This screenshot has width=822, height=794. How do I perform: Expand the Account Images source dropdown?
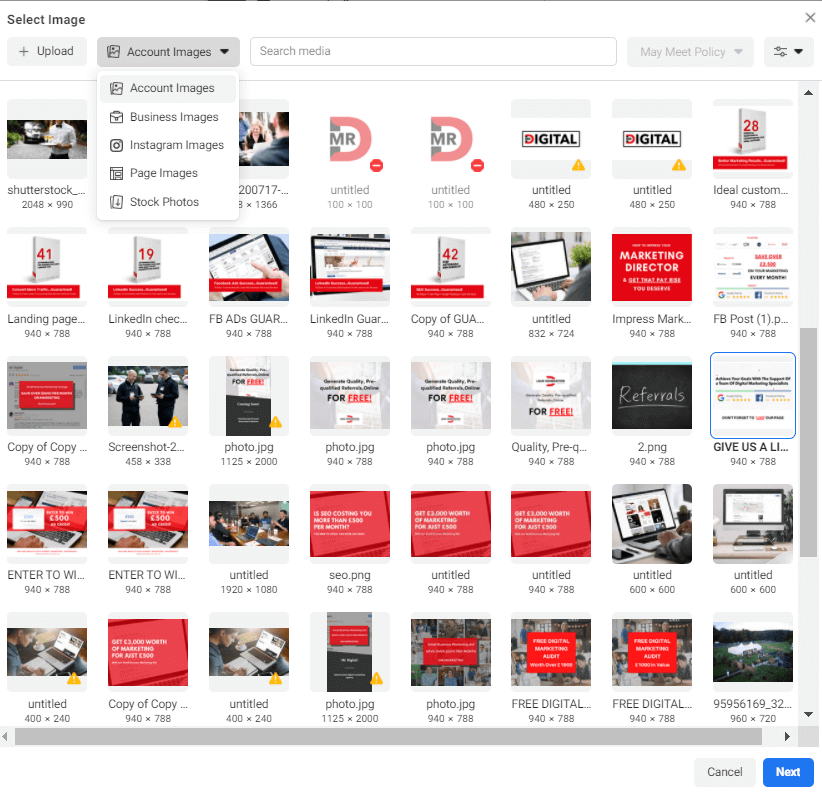click(x=168, y=52)
